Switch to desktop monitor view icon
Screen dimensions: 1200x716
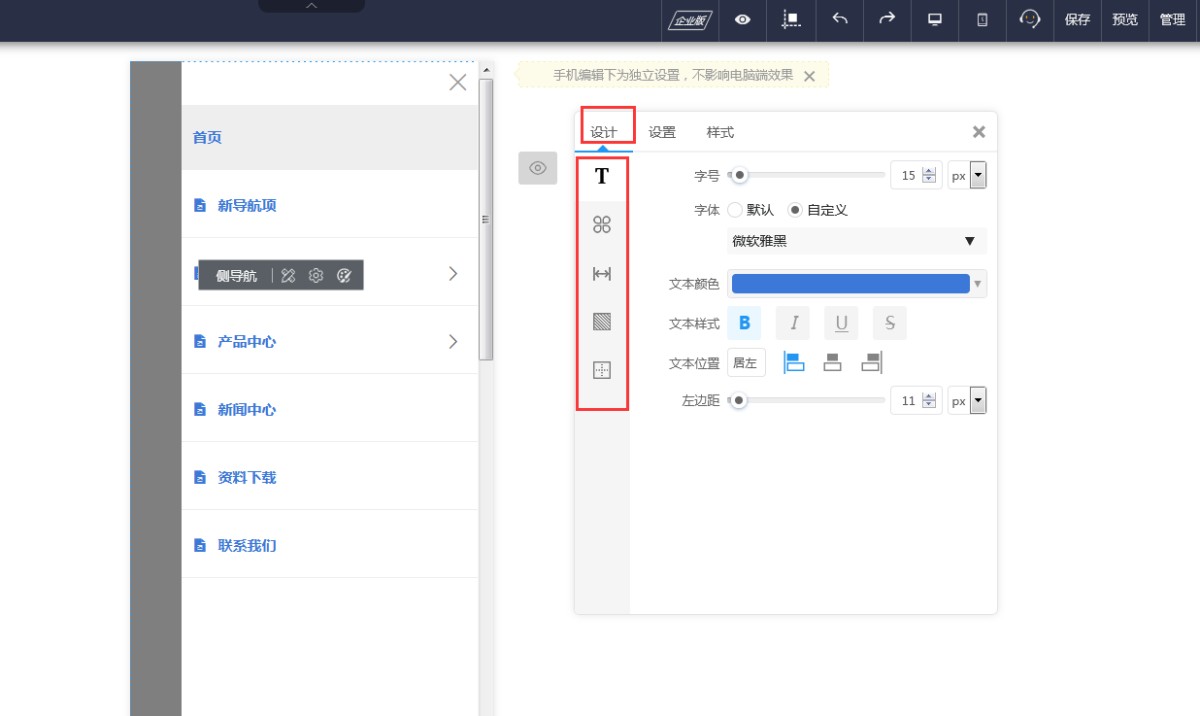point(935,19)
